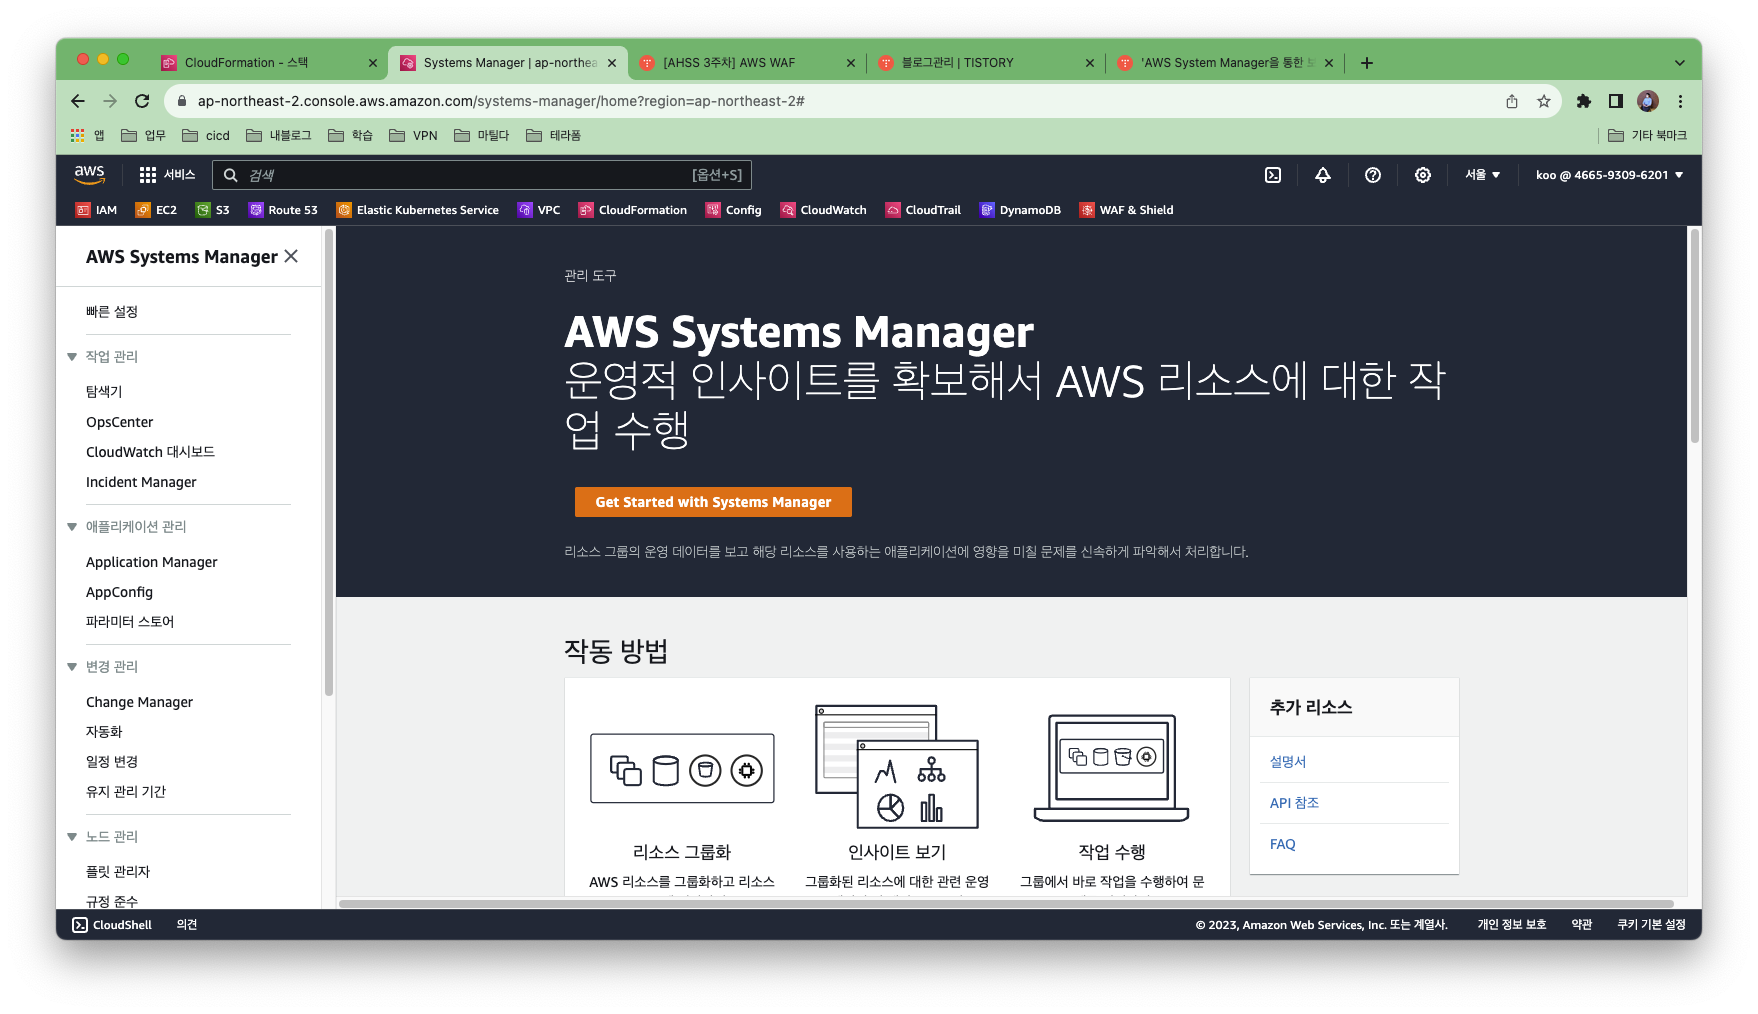The height and width of the screenshot is (1014, 1758).
Task: Open EC2 service shortcut
Action: coord(156,210)
